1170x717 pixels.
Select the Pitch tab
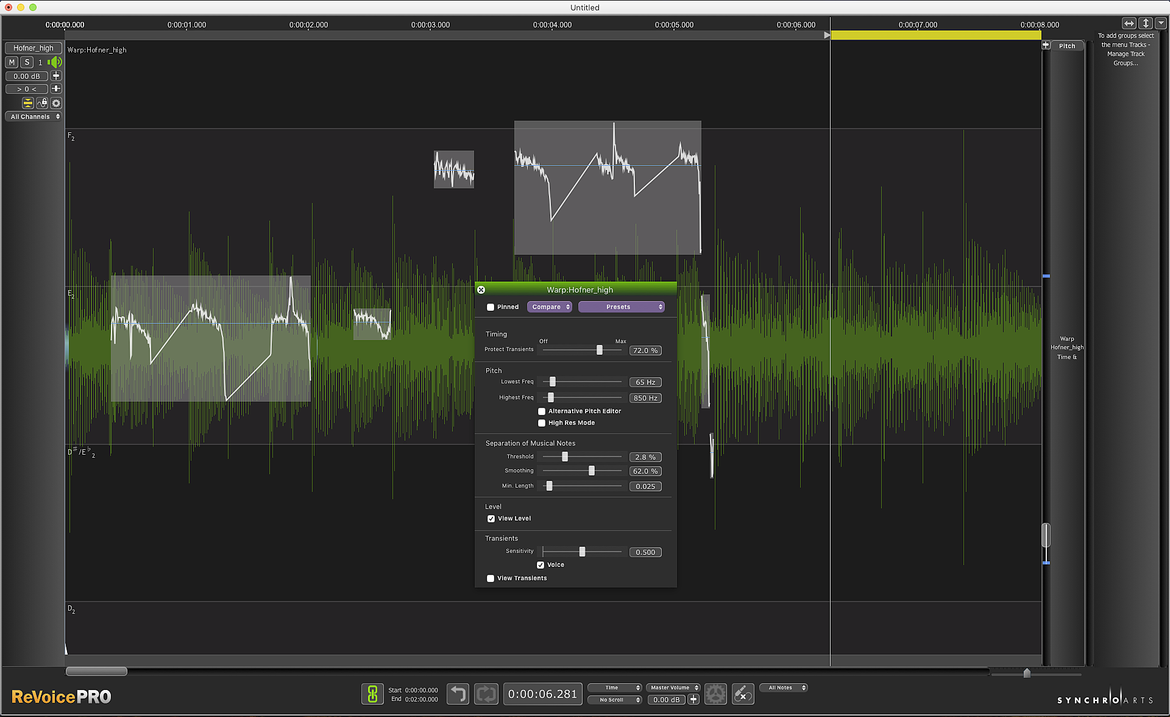point(1067,46)
